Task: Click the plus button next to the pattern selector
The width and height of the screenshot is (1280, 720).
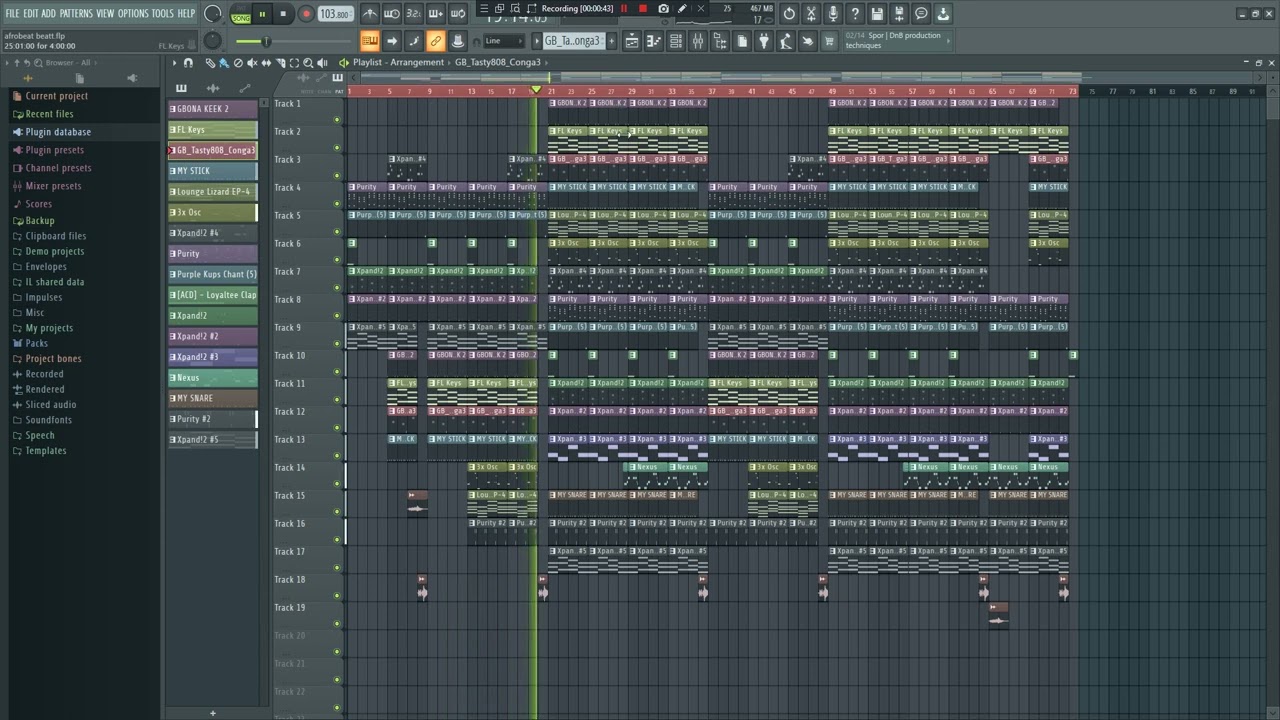Action: pos(612,41)
